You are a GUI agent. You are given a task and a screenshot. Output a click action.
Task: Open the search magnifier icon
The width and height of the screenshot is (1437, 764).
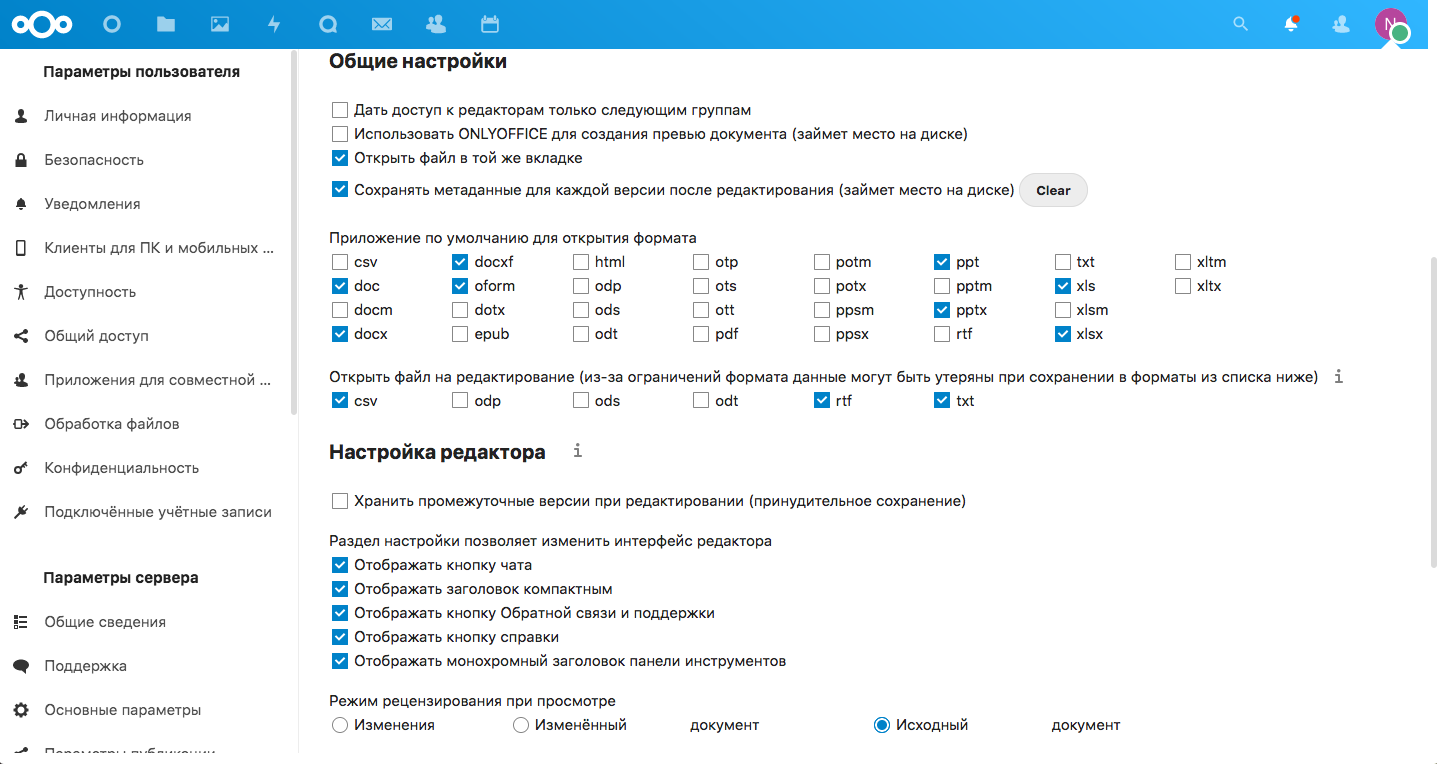(x=1241, y=24)
